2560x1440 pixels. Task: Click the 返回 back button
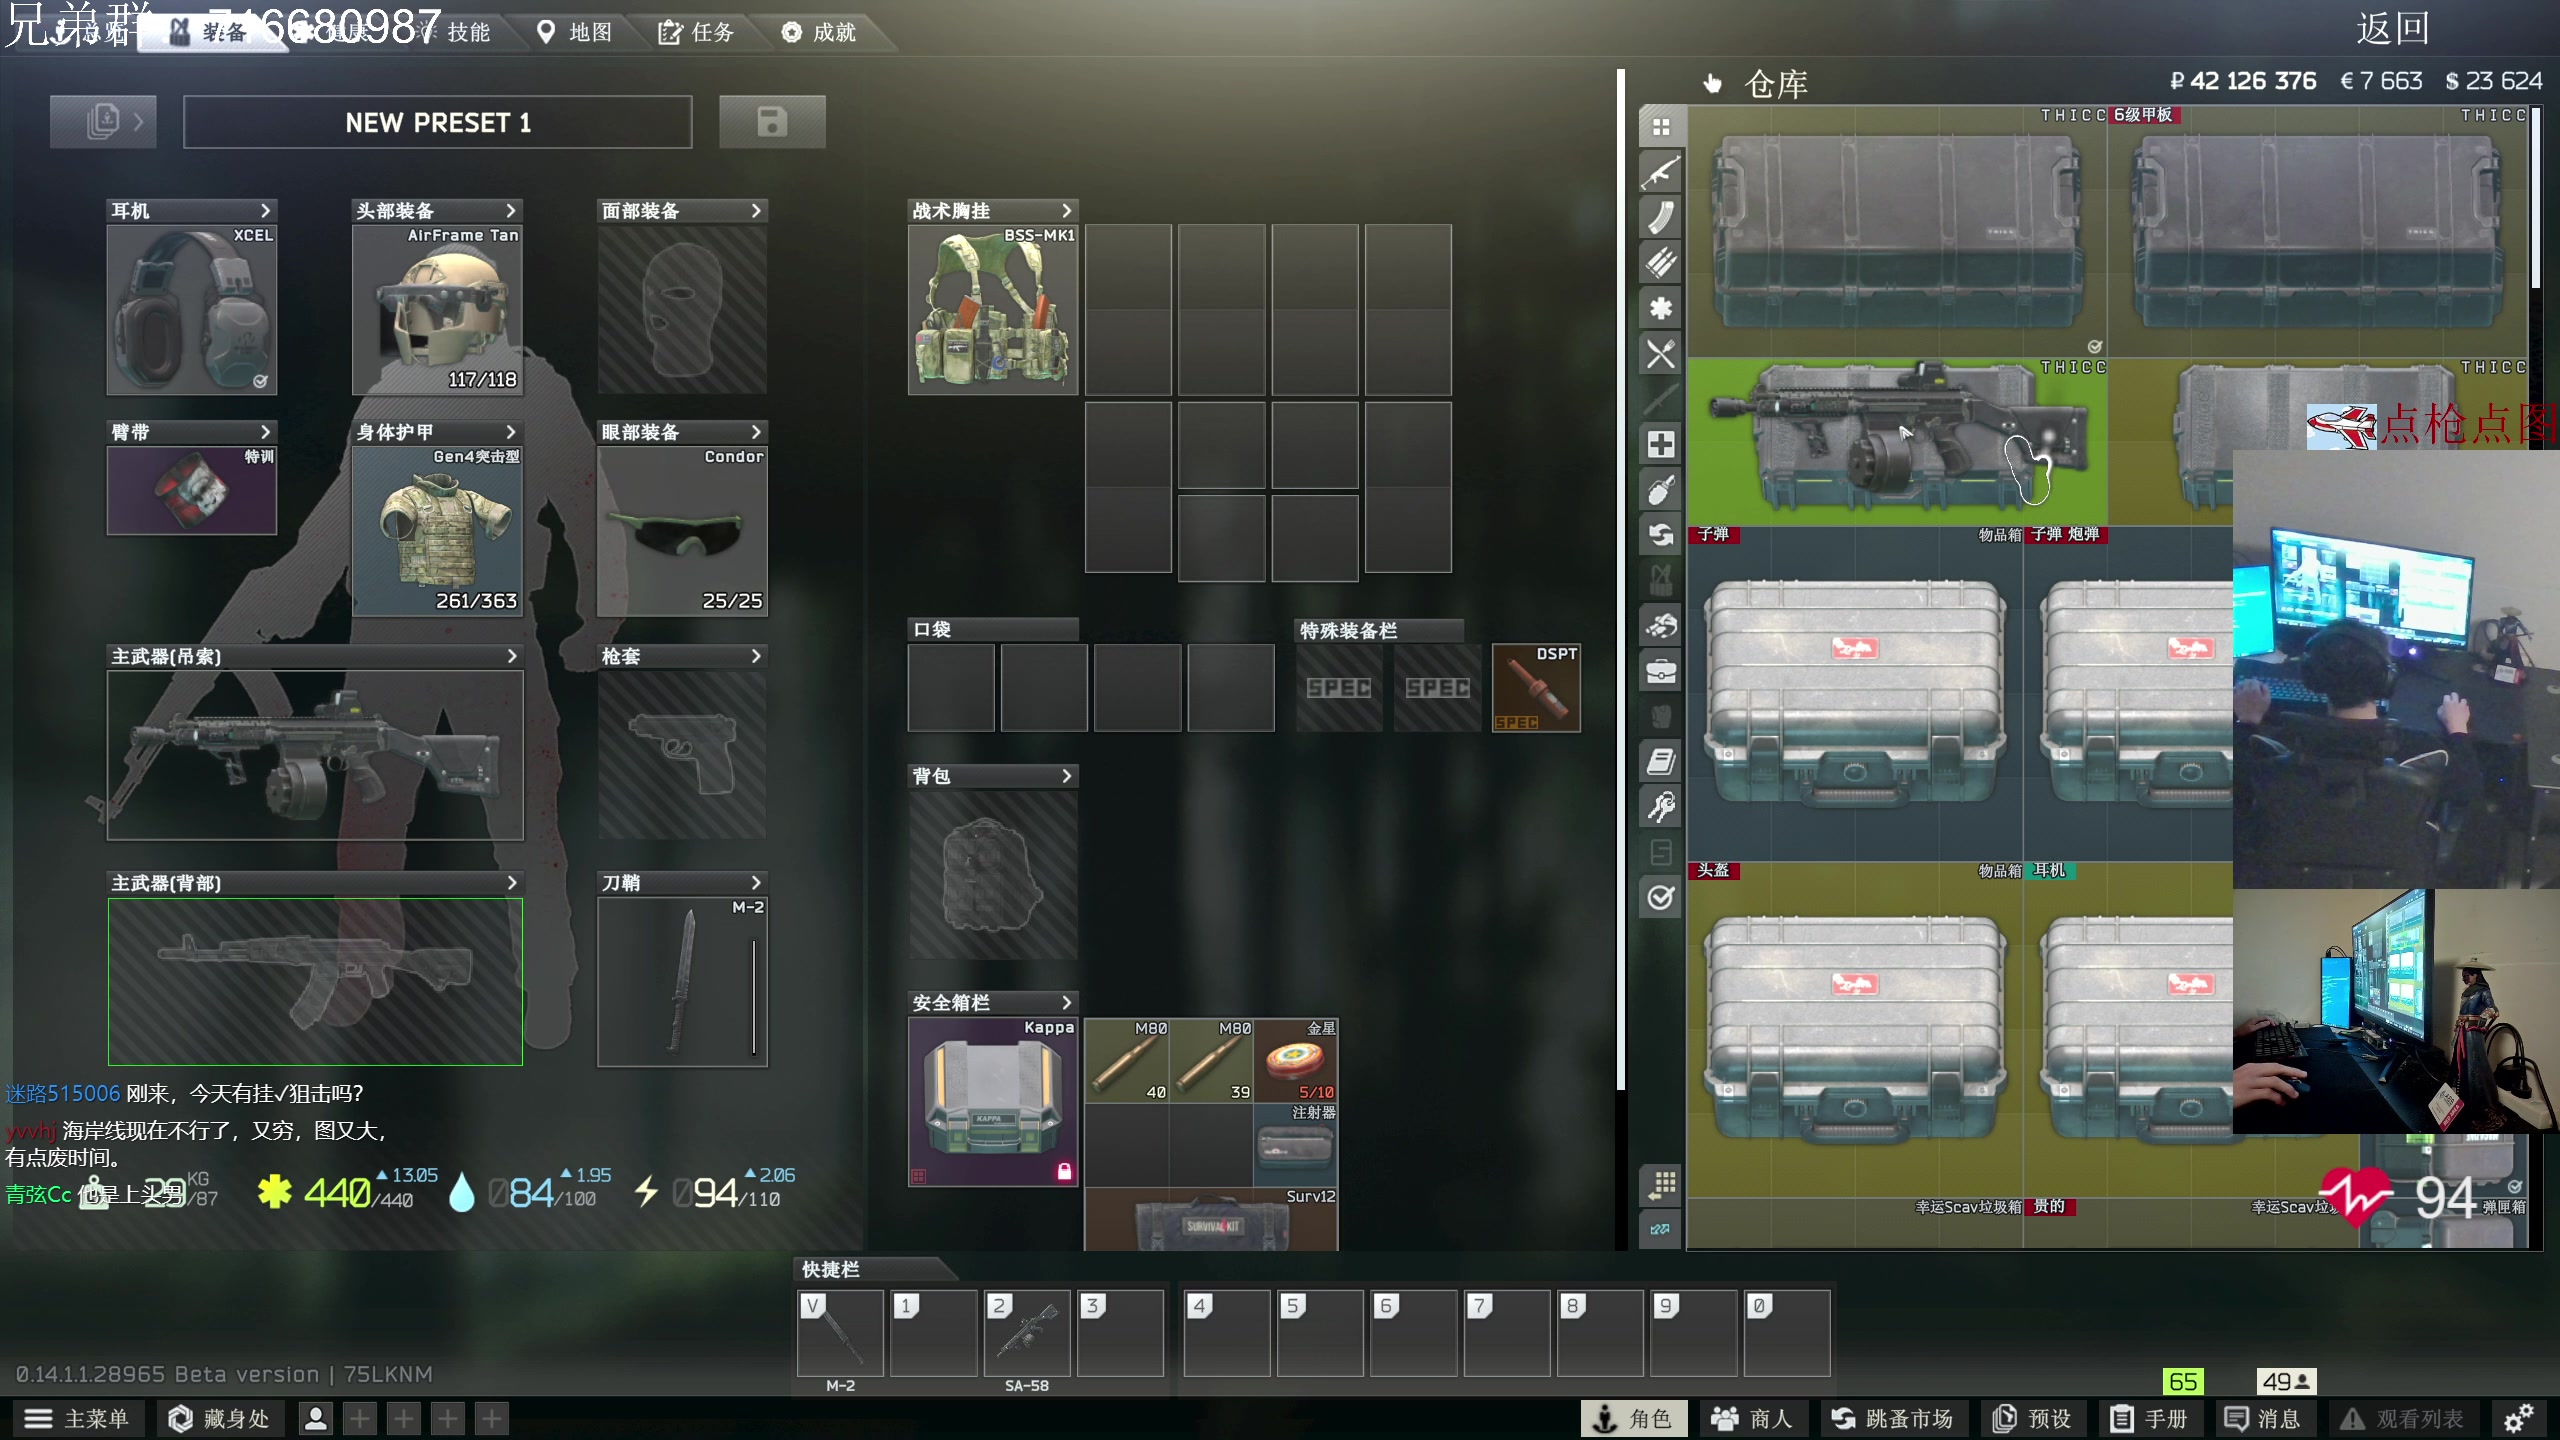point(2392,30)
